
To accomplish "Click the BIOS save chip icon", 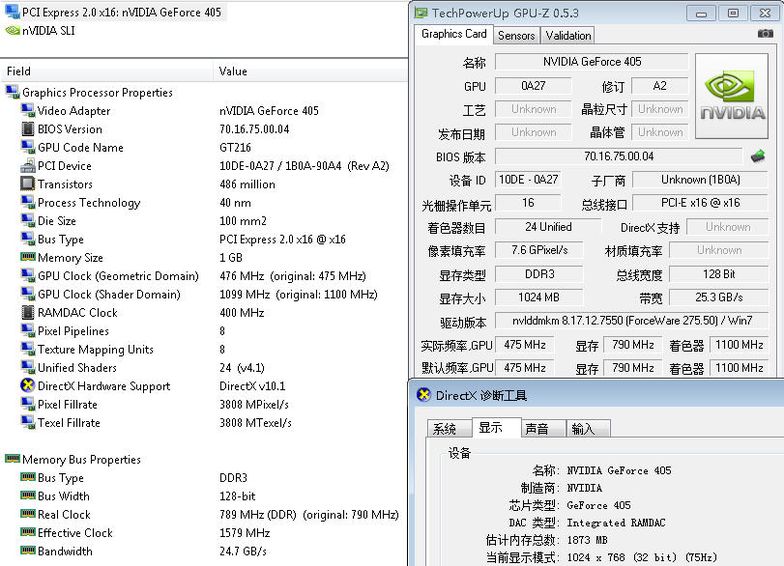I will [758, 156].
